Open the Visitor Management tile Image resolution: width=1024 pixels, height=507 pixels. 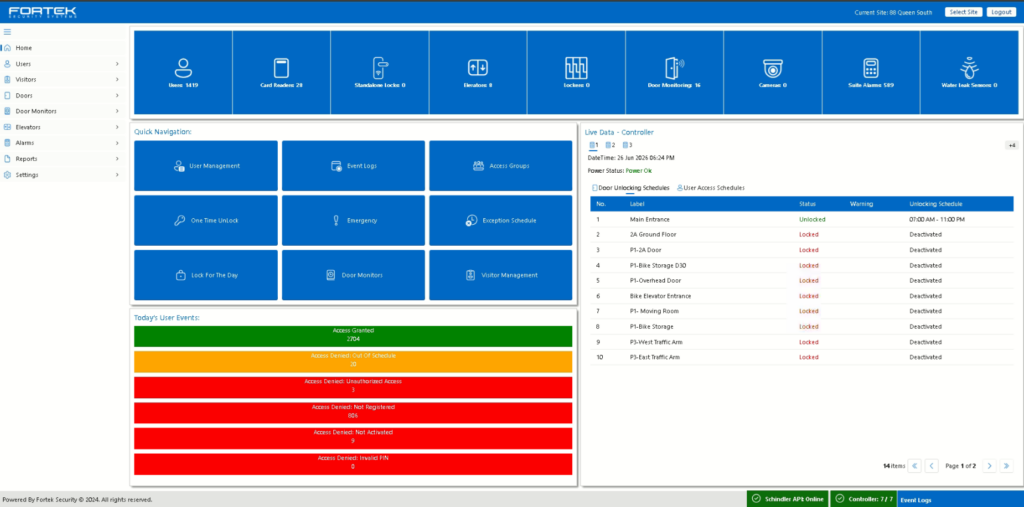[500, 275]
